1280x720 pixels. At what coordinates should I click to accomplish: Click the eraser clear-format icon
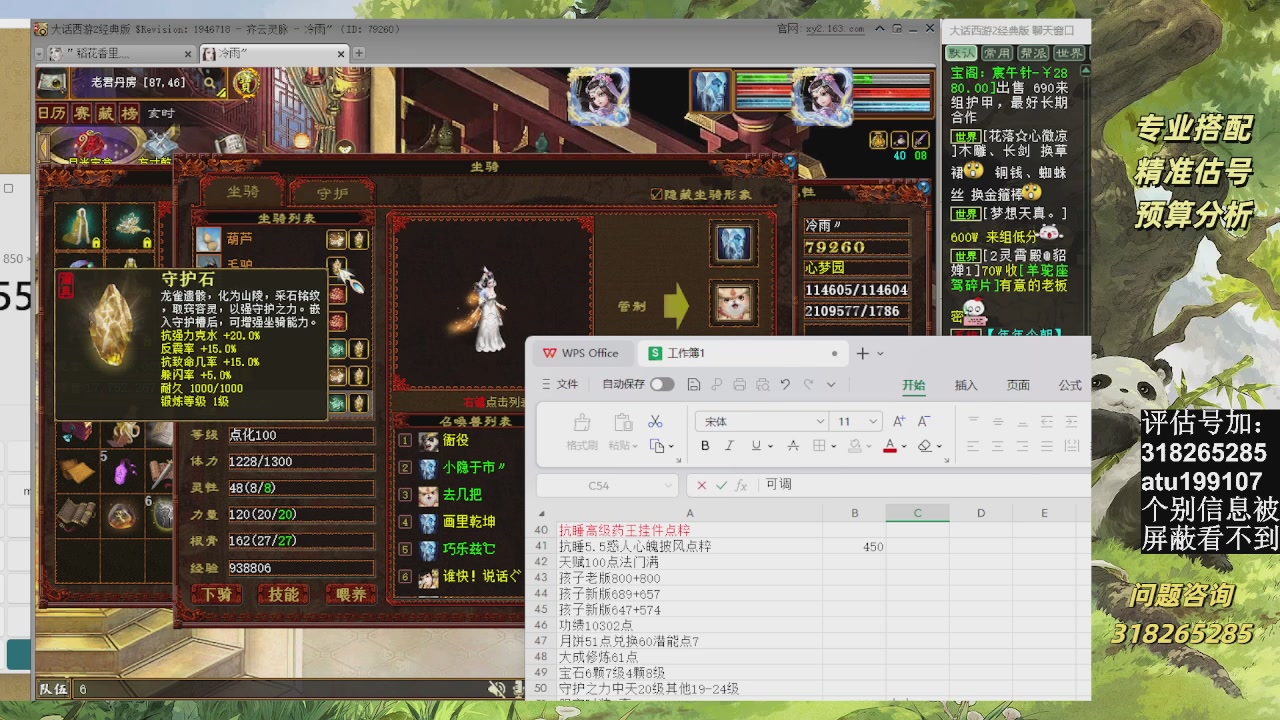click(x=924, y=446)
